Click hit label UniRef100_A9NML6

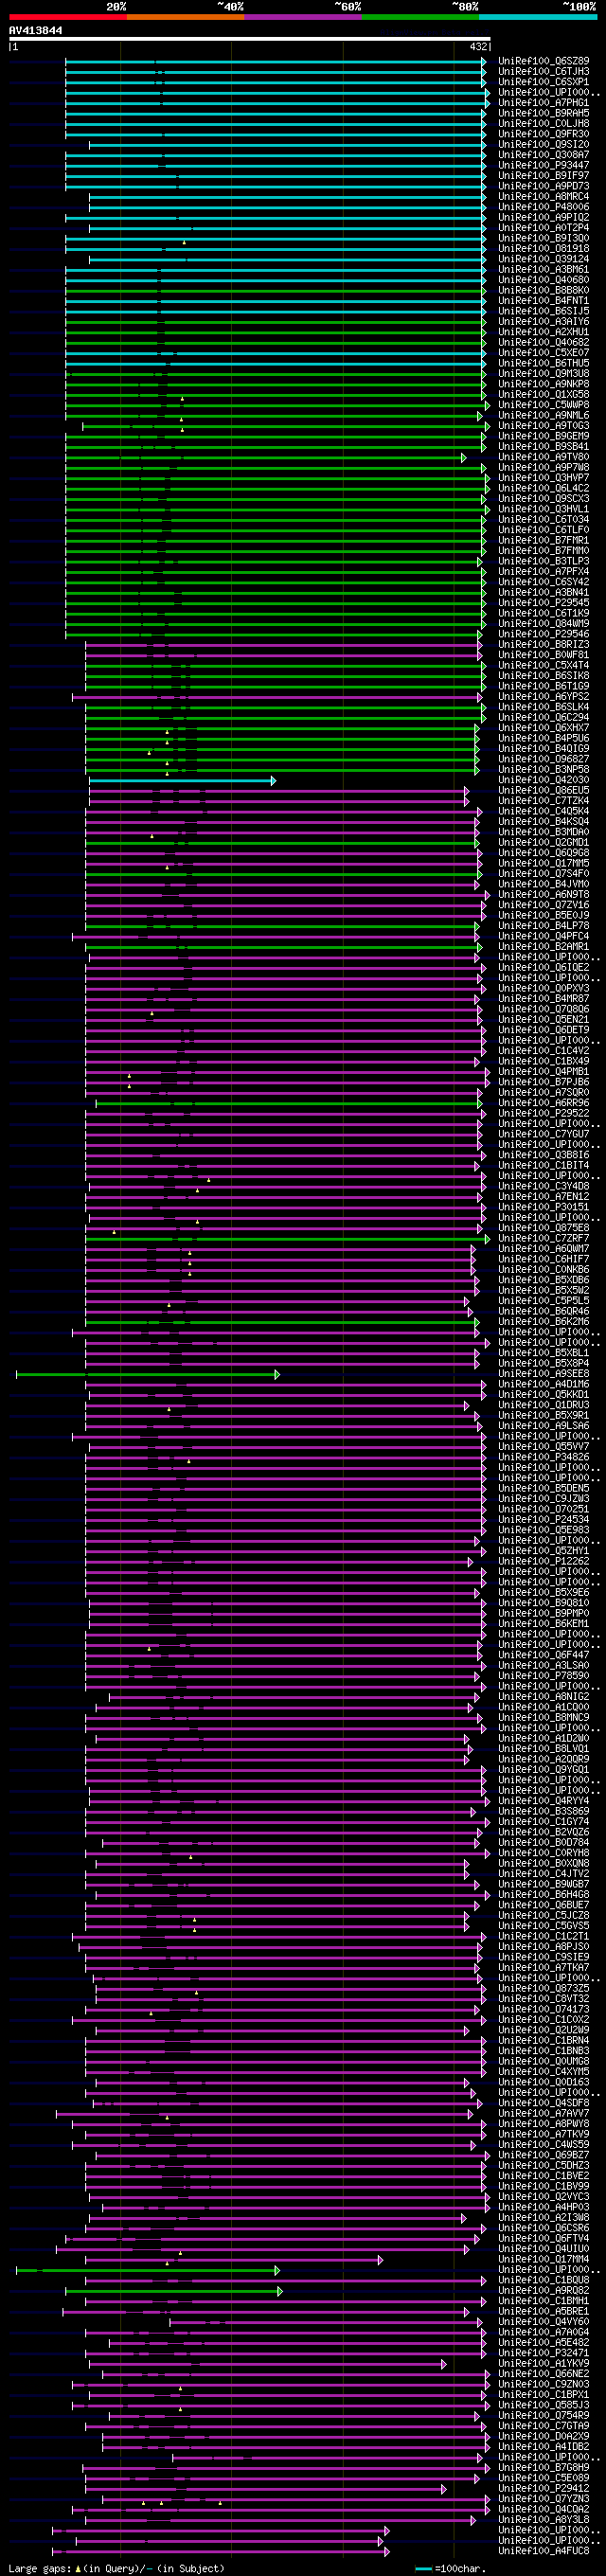[x=544, y=415]
